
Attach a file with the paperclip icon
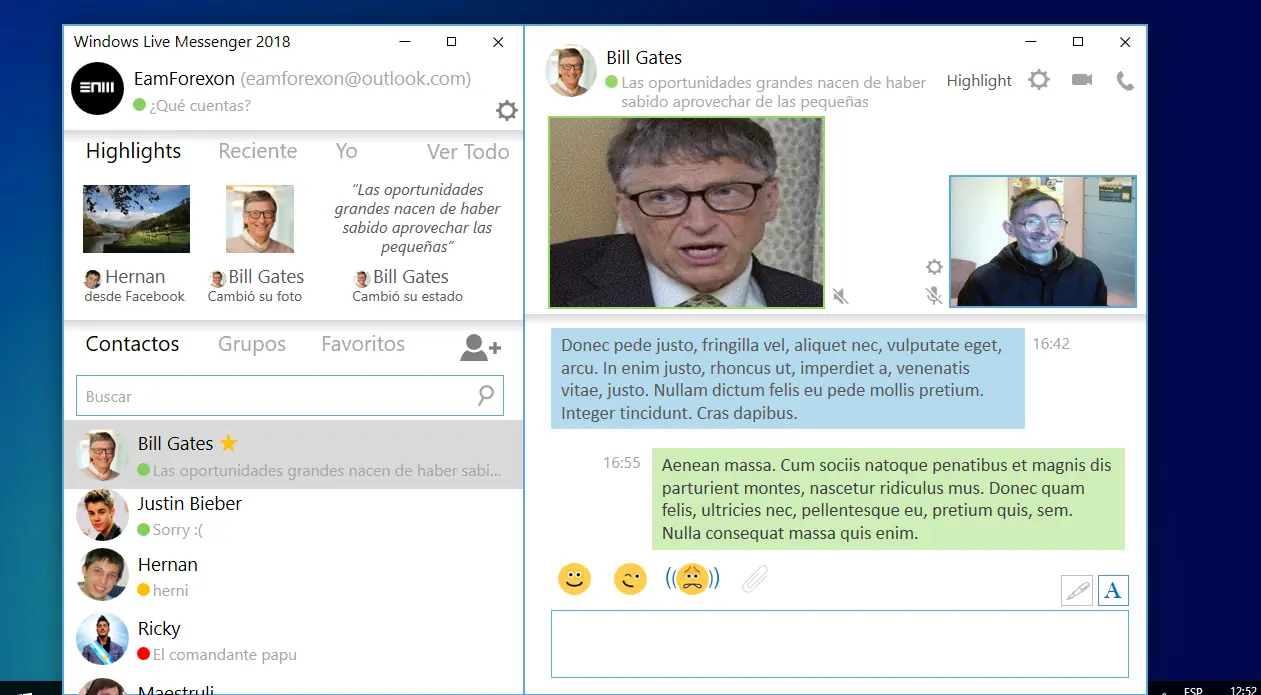(x=755, y=579)
